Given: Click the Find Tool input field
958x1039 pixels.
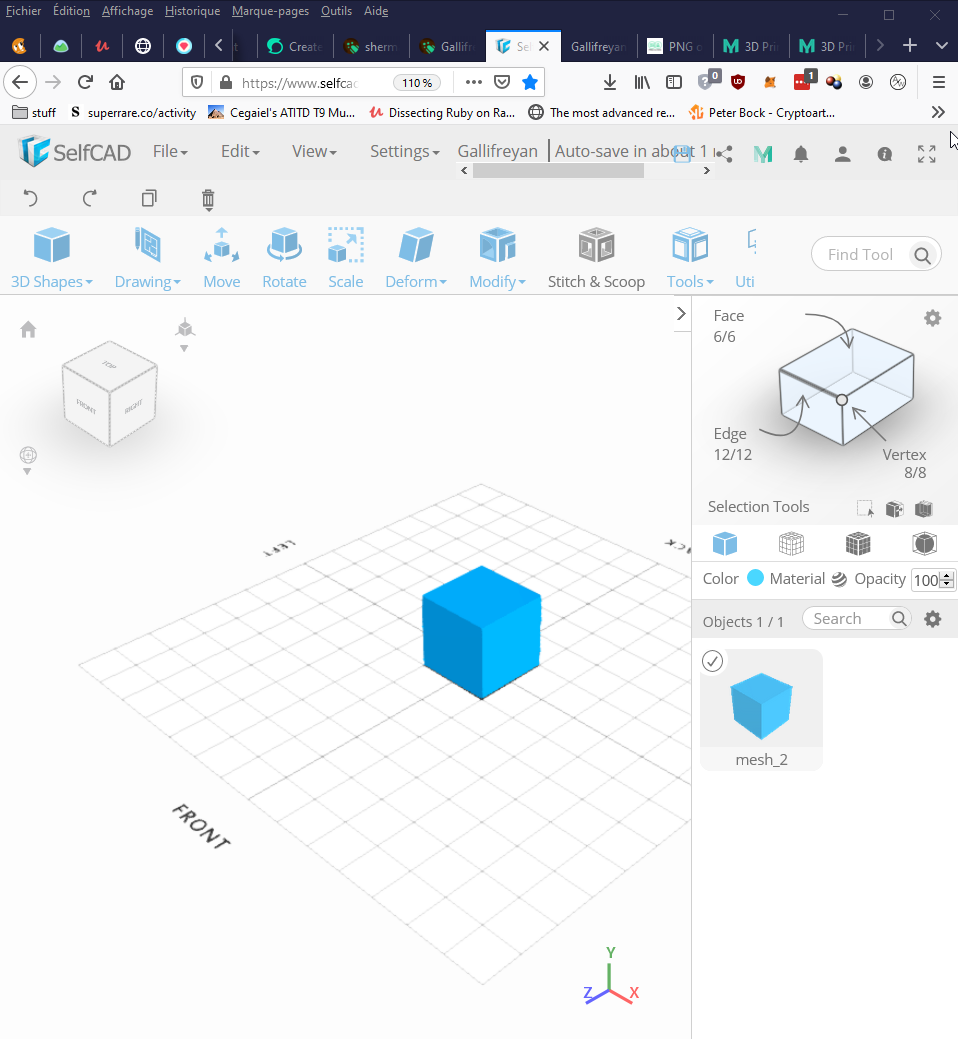Looking at the screenshot, I should 861,254.
